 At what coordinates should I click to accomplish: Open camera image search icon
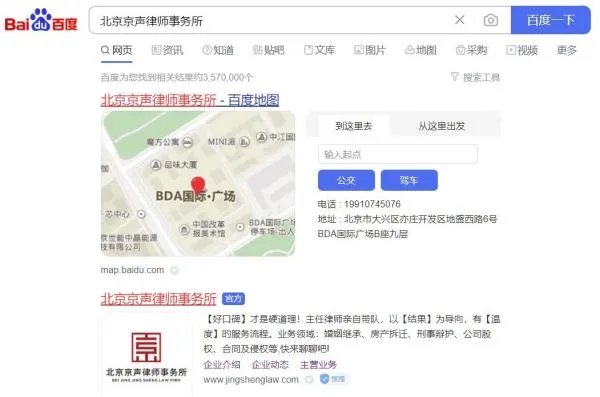(491, 20)
